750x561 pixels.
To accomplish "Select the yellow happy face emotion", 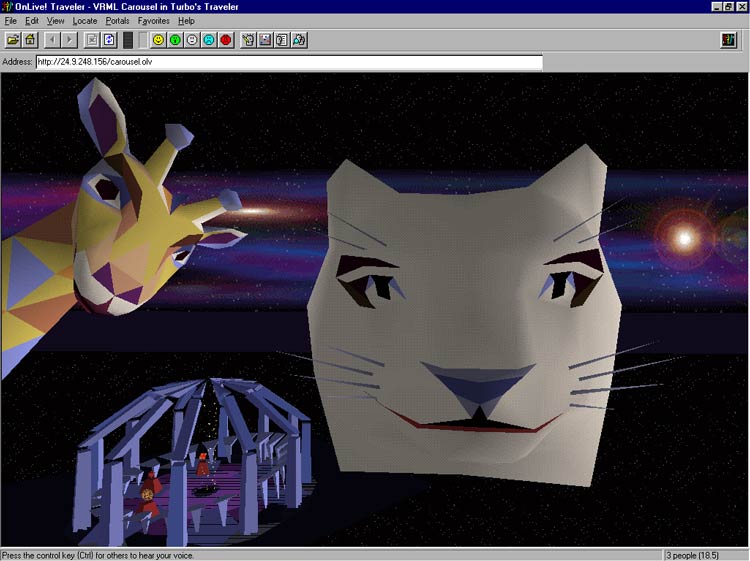I will click(158, 40).
